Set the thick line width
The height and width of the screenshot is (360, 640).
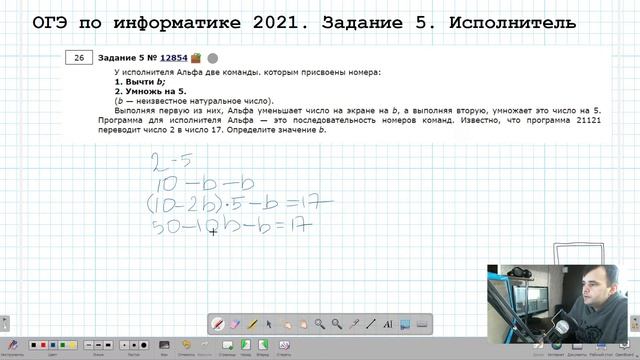click(x=108, y=345)
